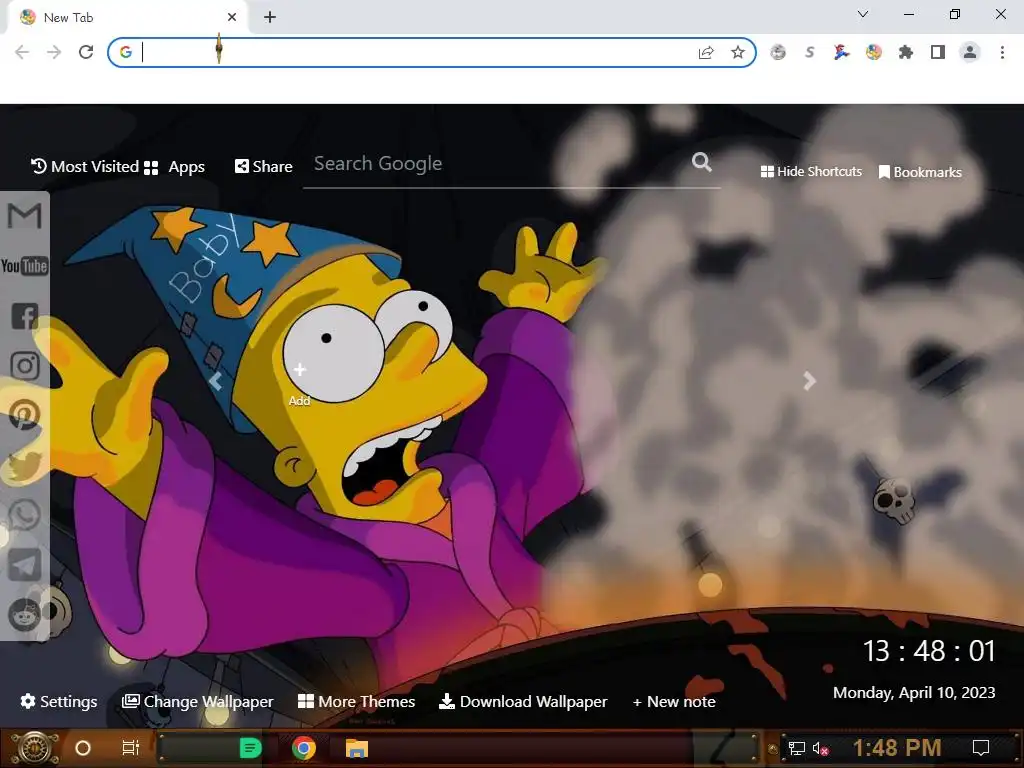Click Change Wallpaper
This screenshot has height=768, width=1024.
tap(198, 701)
